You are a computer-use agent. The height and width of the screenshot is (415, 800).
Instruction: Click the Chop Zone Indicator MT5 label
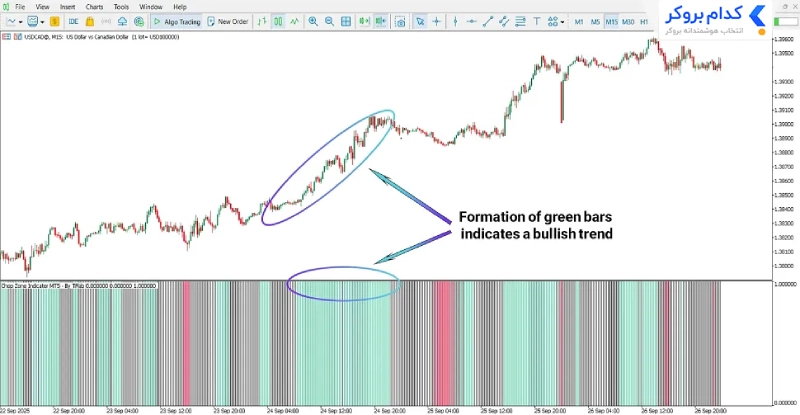(x=79, y=286)
